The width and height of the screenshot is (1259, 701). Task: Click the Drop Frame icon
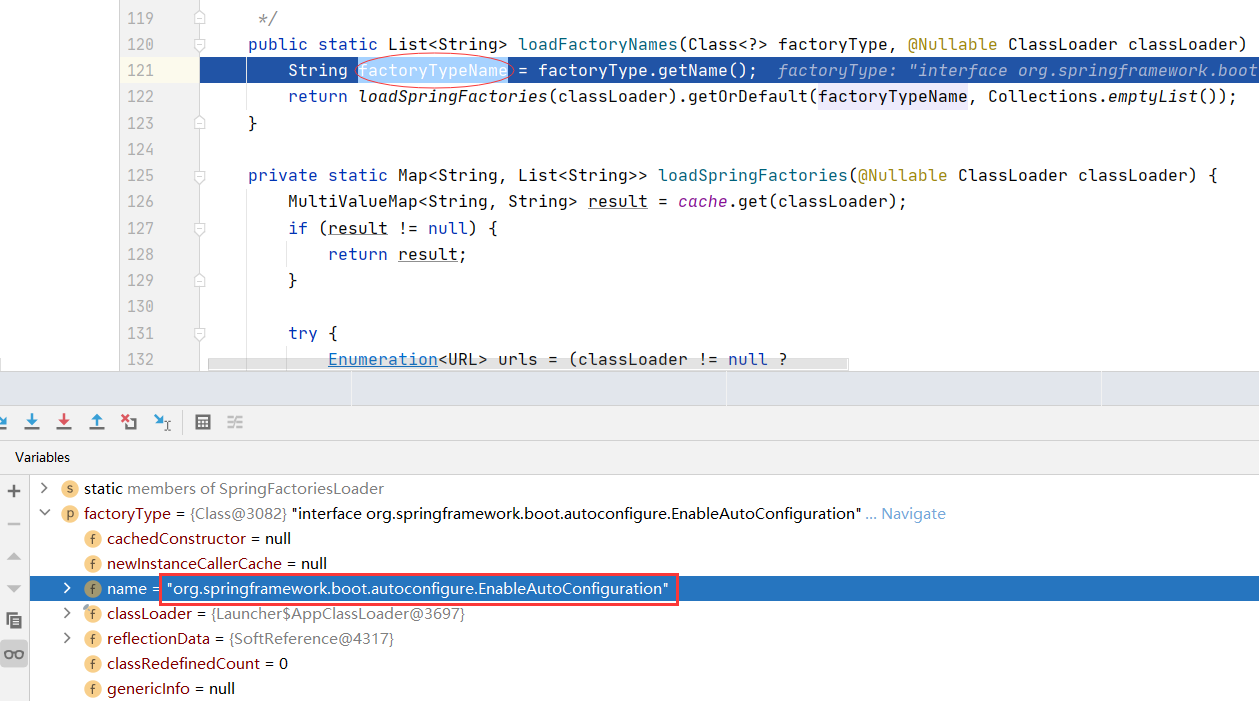point(129,422)
